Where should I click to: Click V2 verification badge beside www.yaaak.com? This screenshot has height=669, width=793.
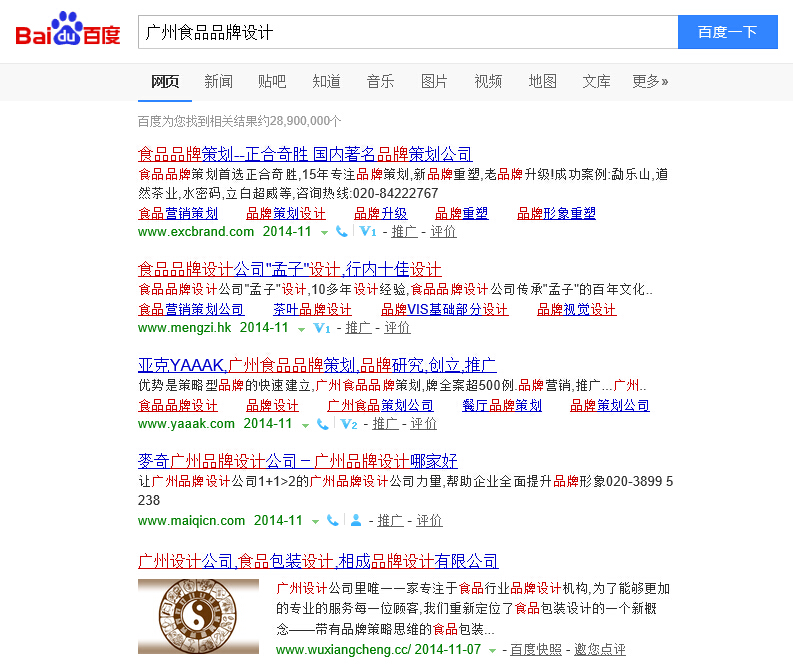[348, 424]
